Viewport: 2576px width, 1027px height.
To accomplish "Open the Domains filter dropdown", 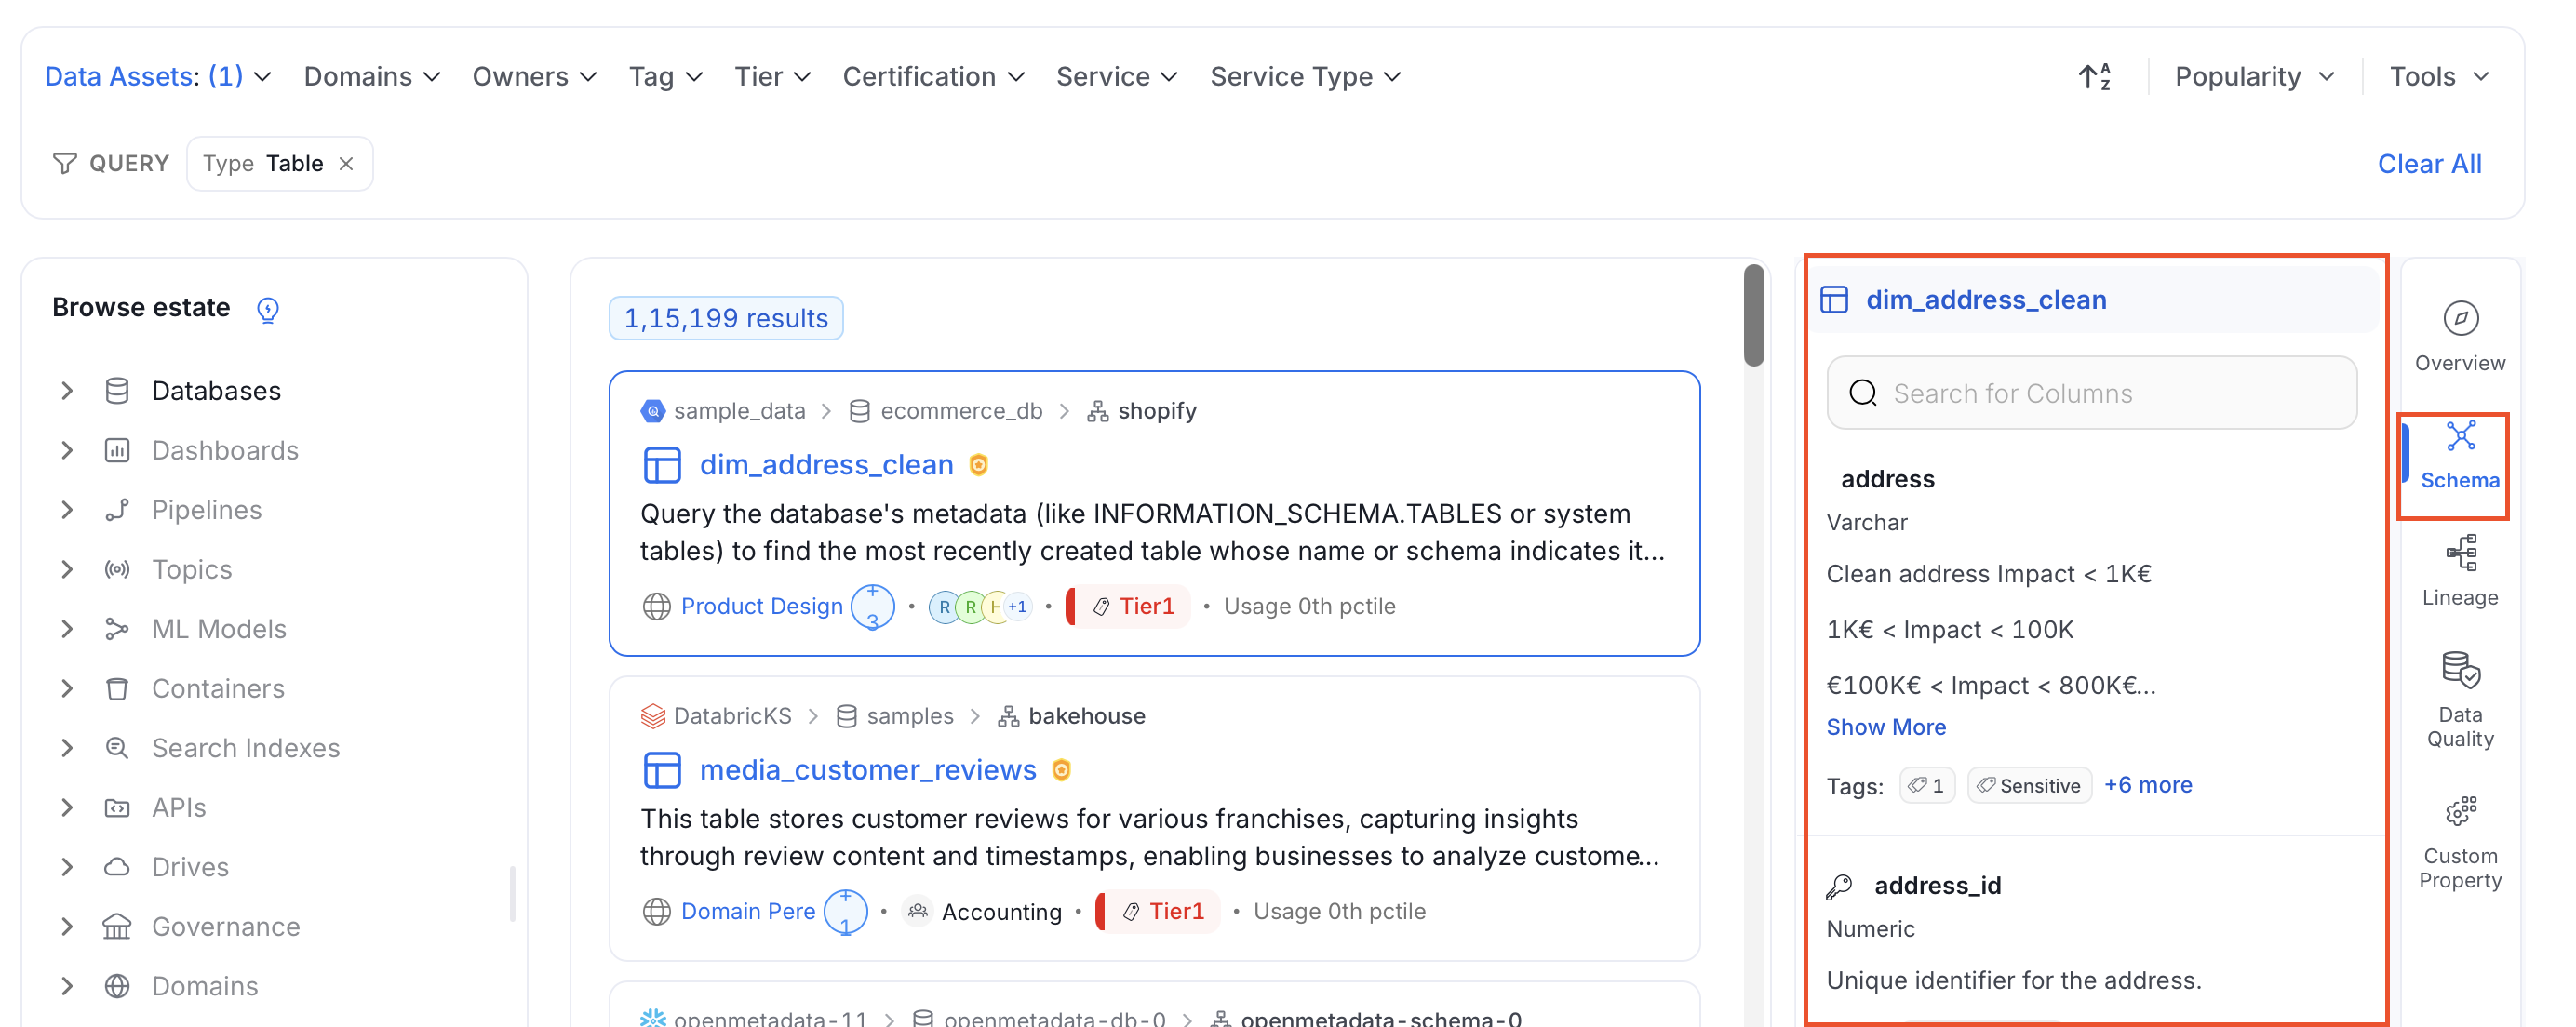I will point(372,76).
